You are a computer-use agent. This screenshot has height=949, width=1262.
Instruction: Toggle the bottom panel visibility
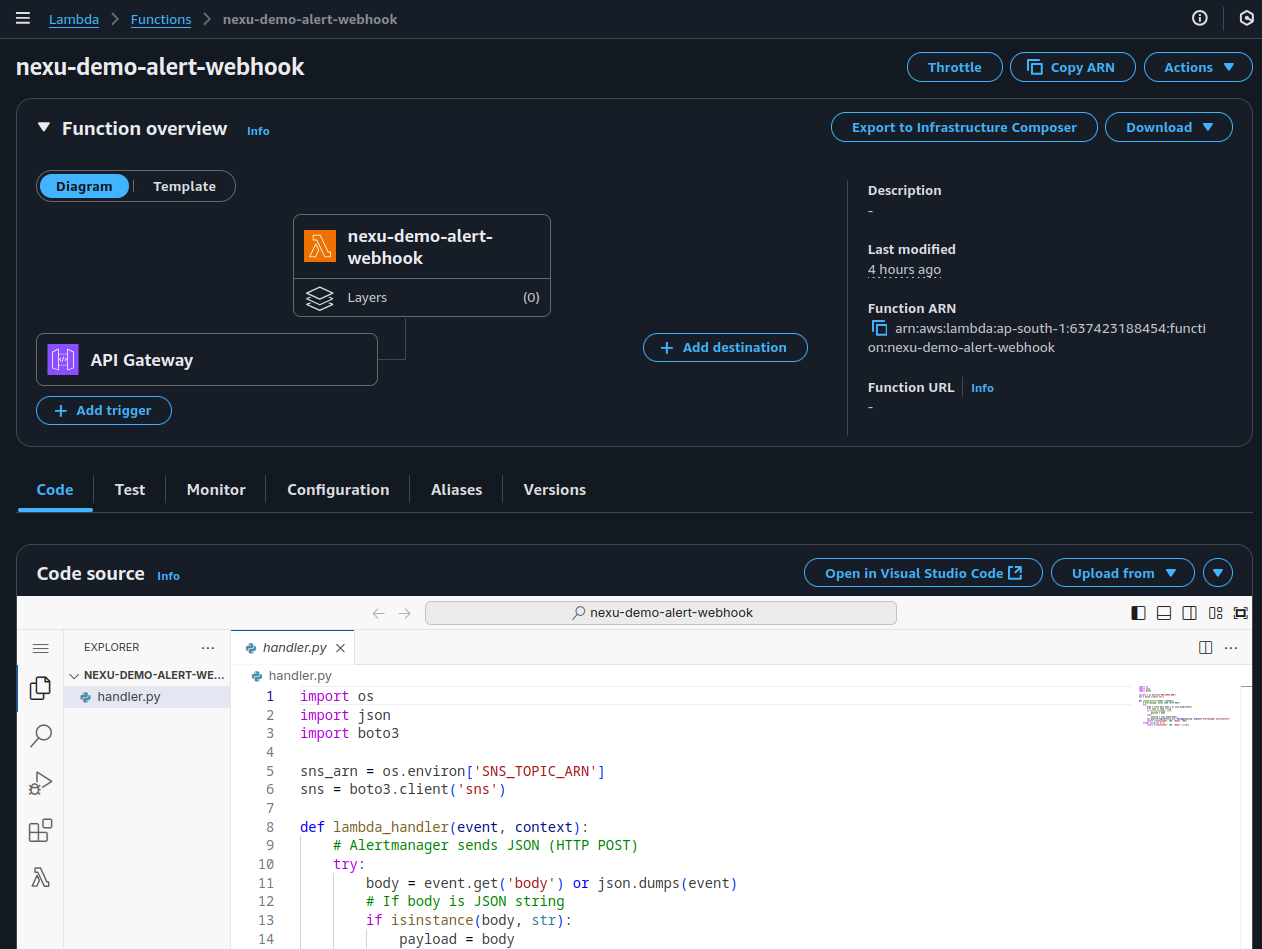pyautogui.click(x=1163, y=612)
